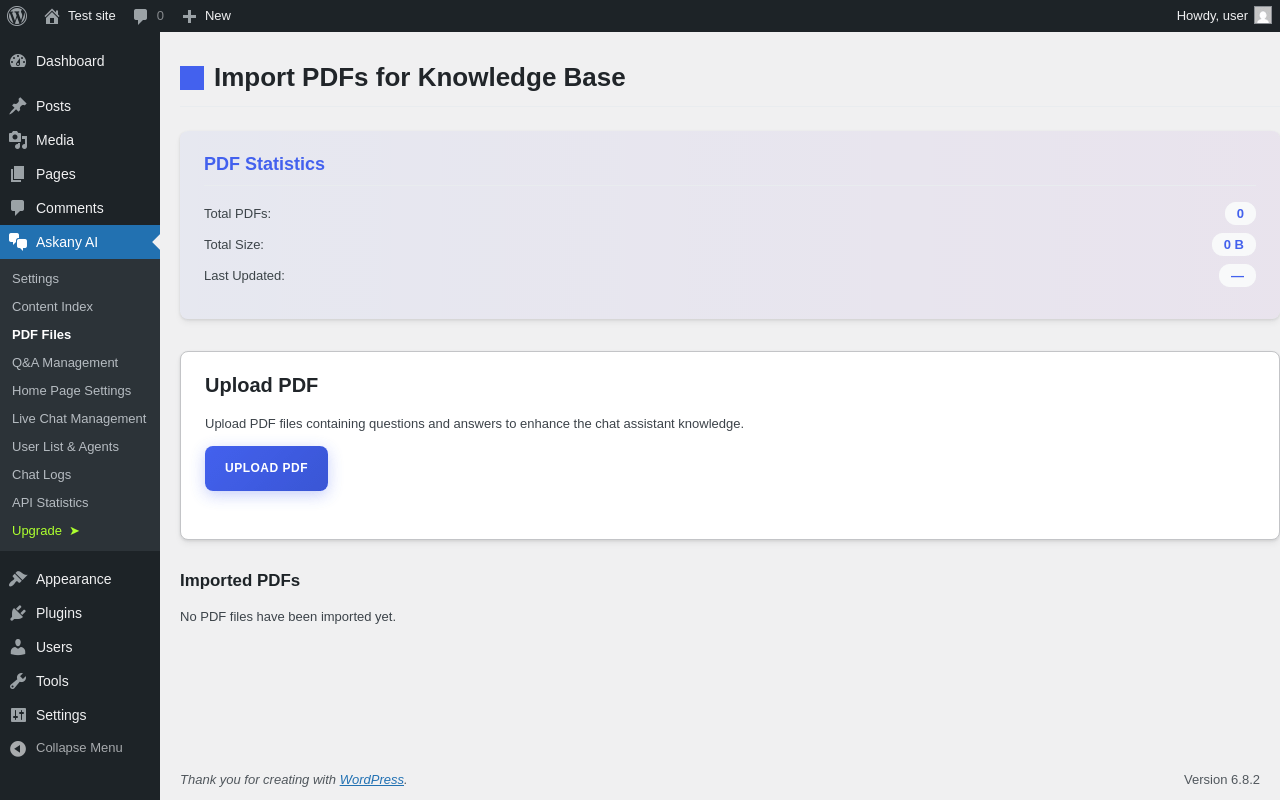Open the user avatar in admin bar
This screenshot has height=800, width=1280.
[x=1263, y=15]
